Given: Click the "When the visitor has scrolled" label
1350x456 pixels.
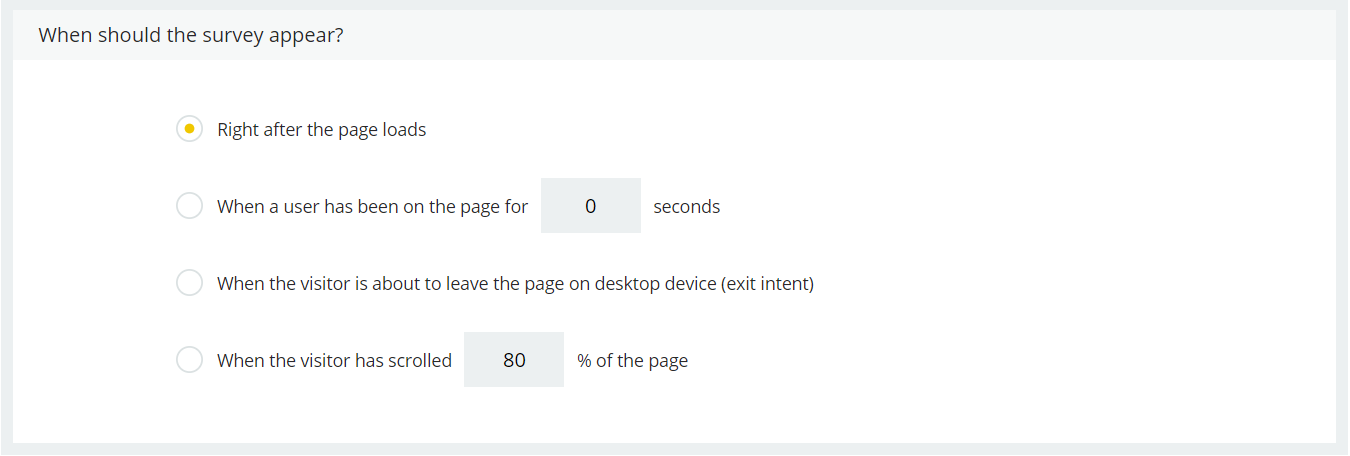Looking at the screenshot, I should tap(334, 361).
